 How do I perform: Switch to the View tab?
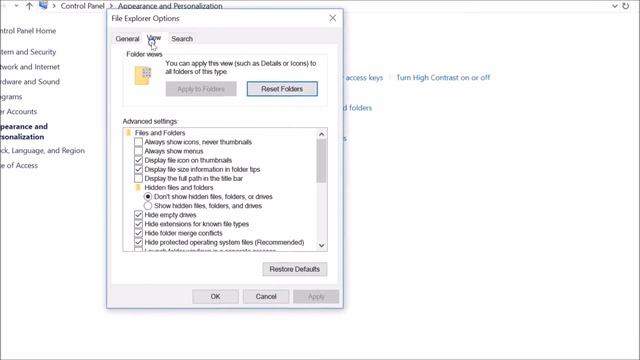pos(154,38)
